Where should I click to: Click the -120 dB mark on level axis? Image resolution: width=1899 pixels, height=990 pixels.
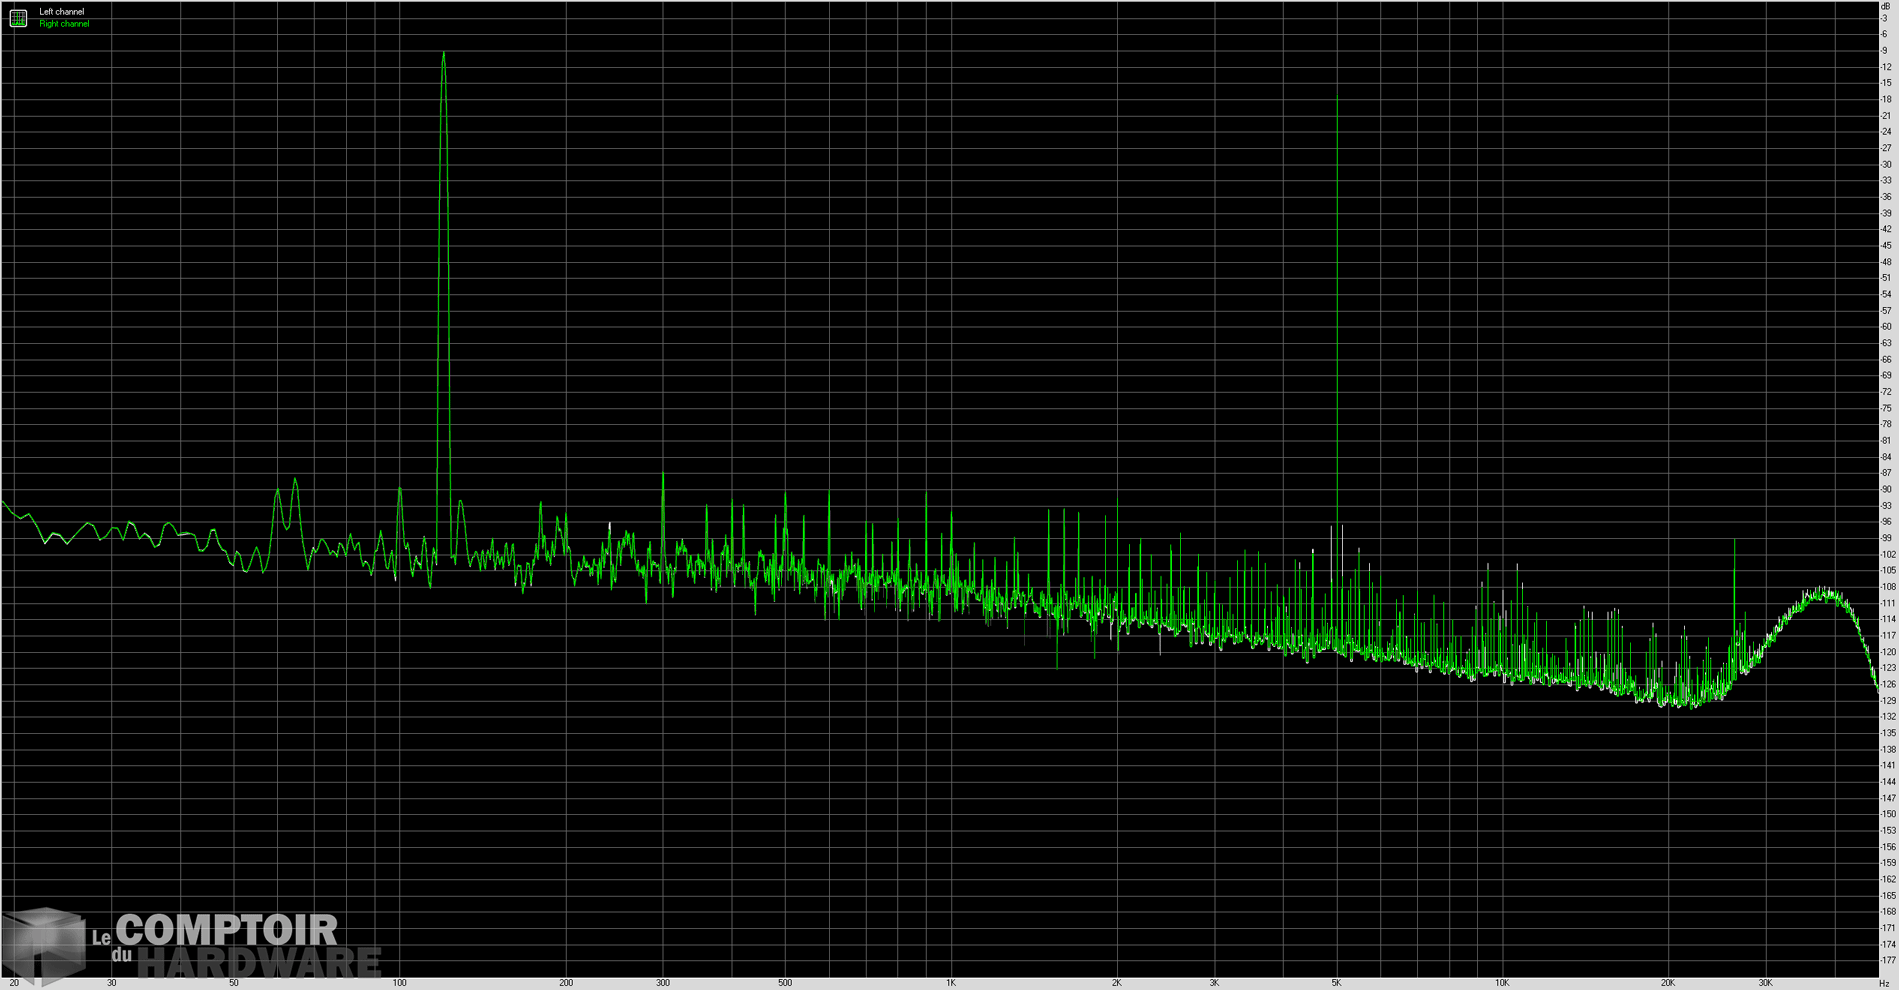1886,652
